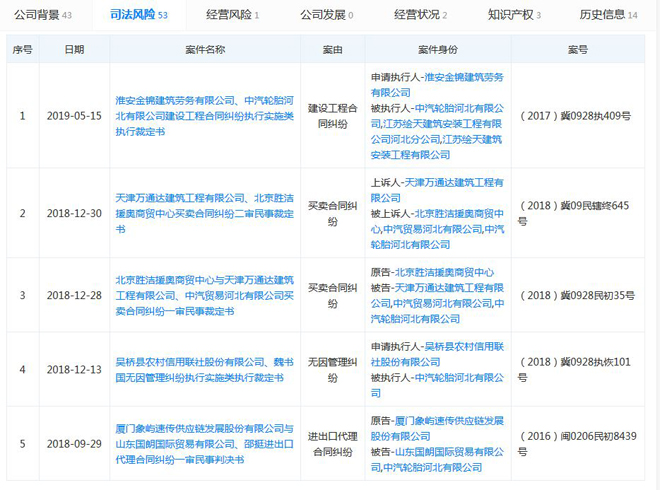Click applicant link 吴桥县农村信用联社股份有限公司 in row 4
660x490 pixels.
437,354
